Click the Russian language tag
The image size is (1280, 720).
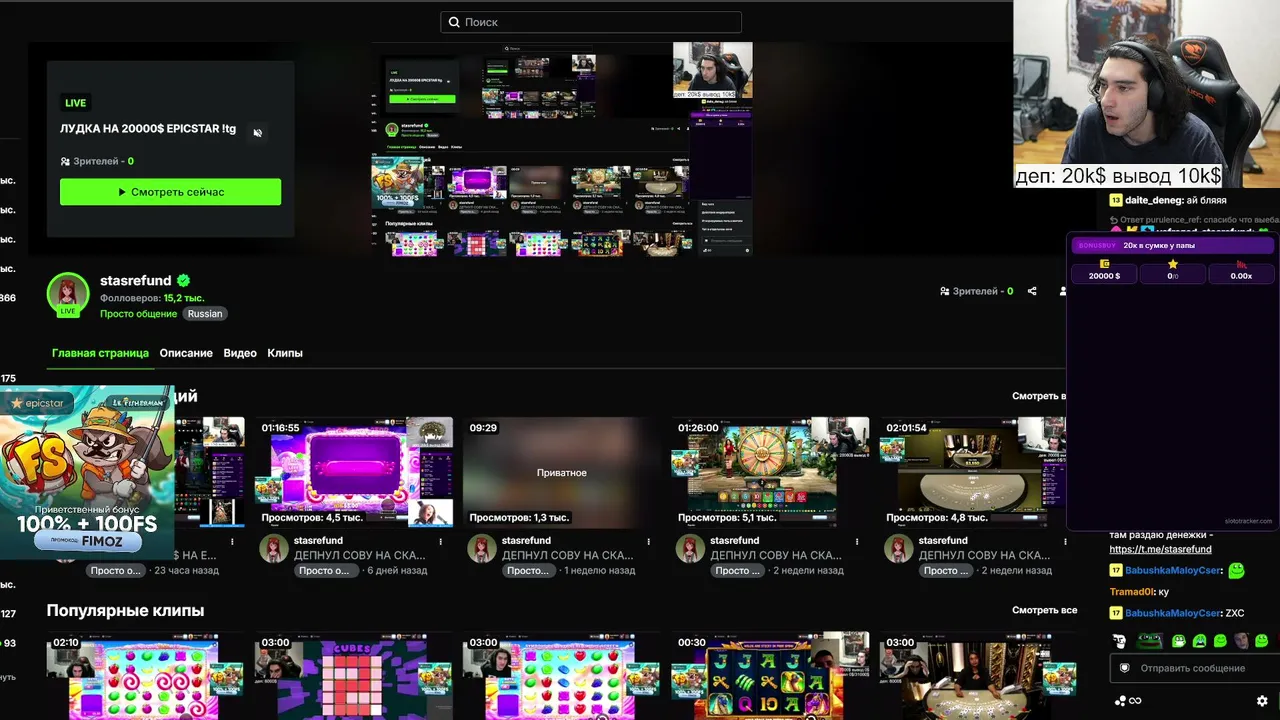click(x=205, y=314)
